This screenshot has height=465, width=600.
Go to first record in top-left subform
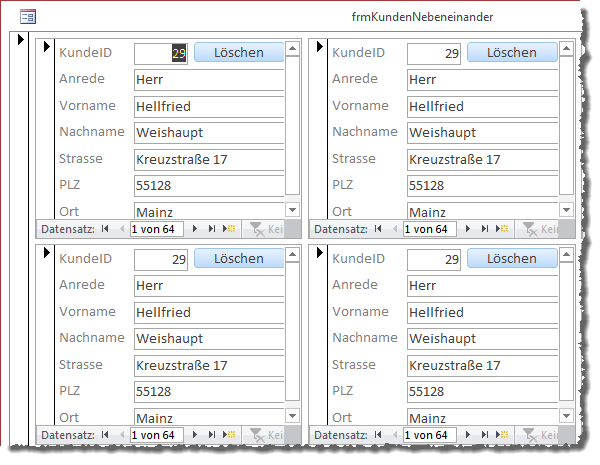point(105,229)
